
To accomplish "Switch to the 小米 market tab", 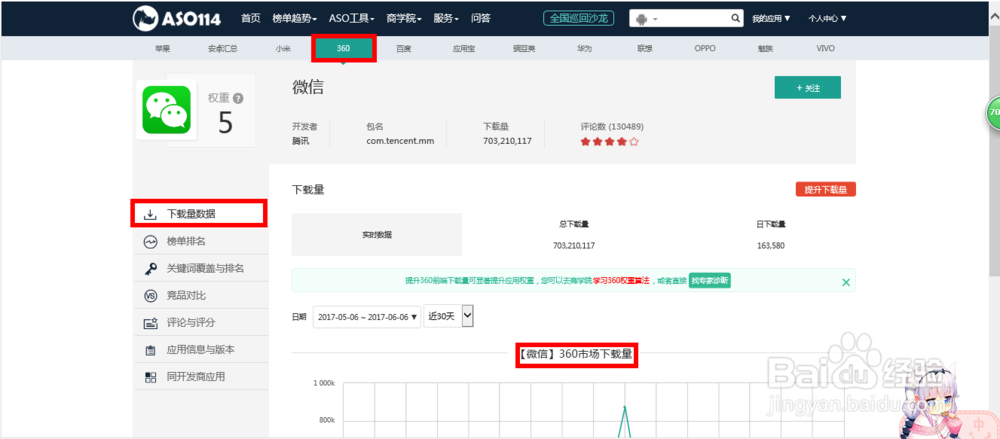I will point(283,48).
